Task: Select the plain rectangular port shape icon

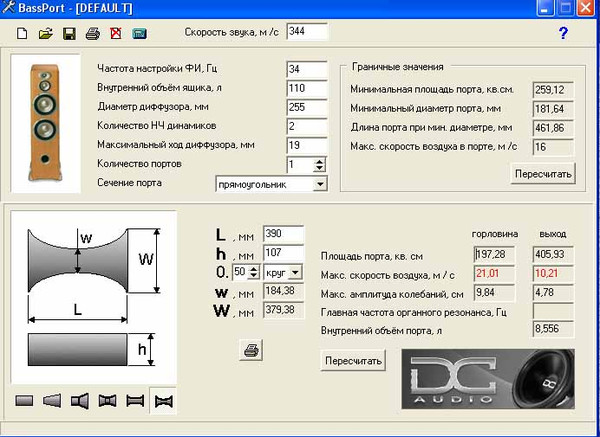Action: tap(24, 401)
